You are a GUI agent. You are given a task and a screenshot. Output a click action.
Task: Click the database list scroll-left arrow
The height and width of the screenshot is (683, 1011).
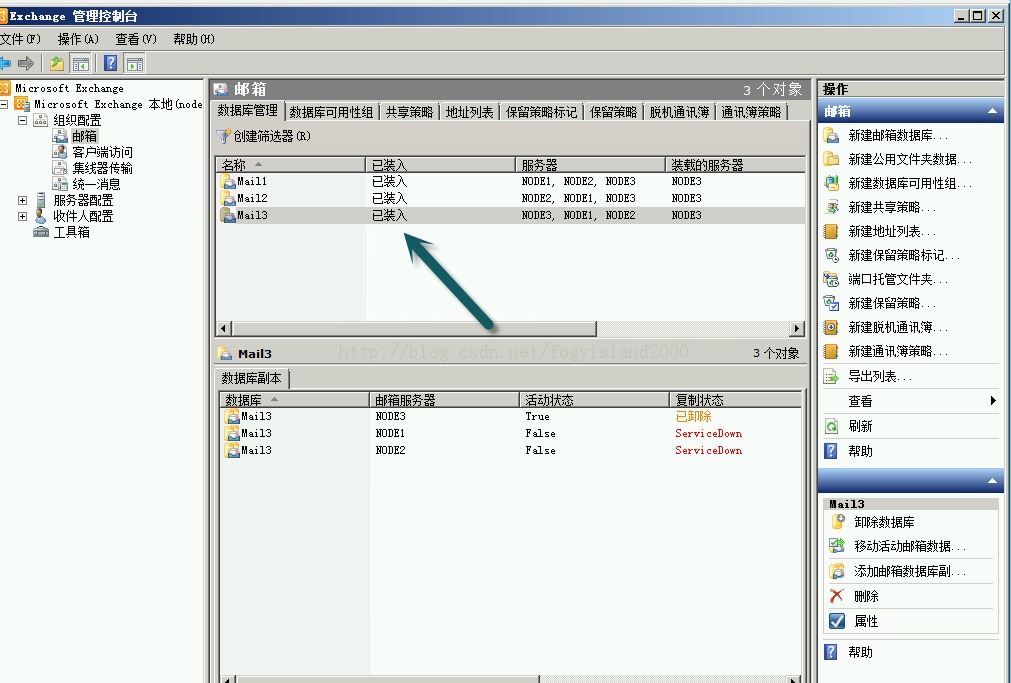point(224,328)
